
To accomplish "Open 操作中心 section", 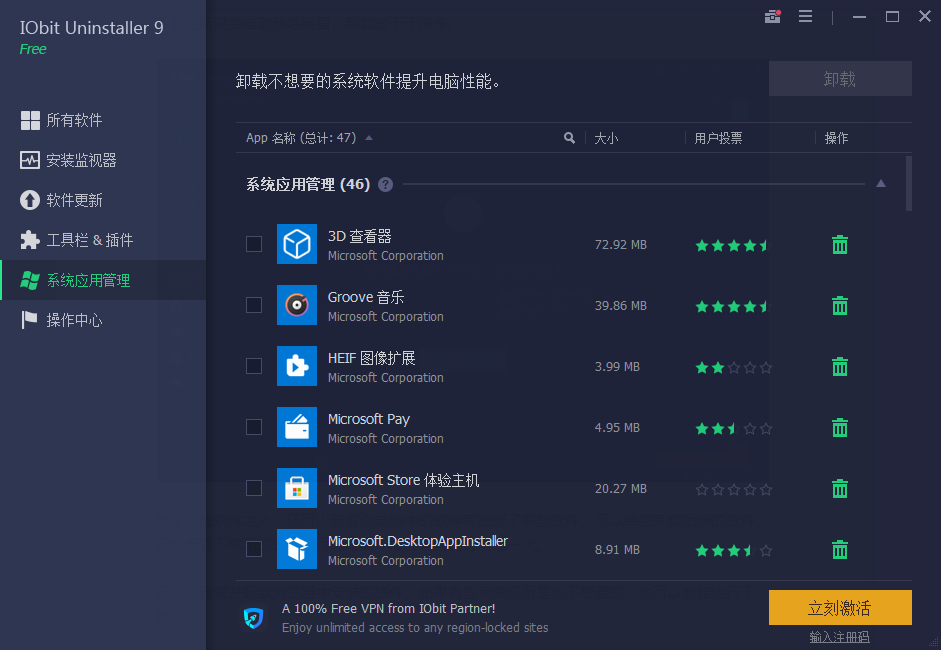I will tap(103, 320).
